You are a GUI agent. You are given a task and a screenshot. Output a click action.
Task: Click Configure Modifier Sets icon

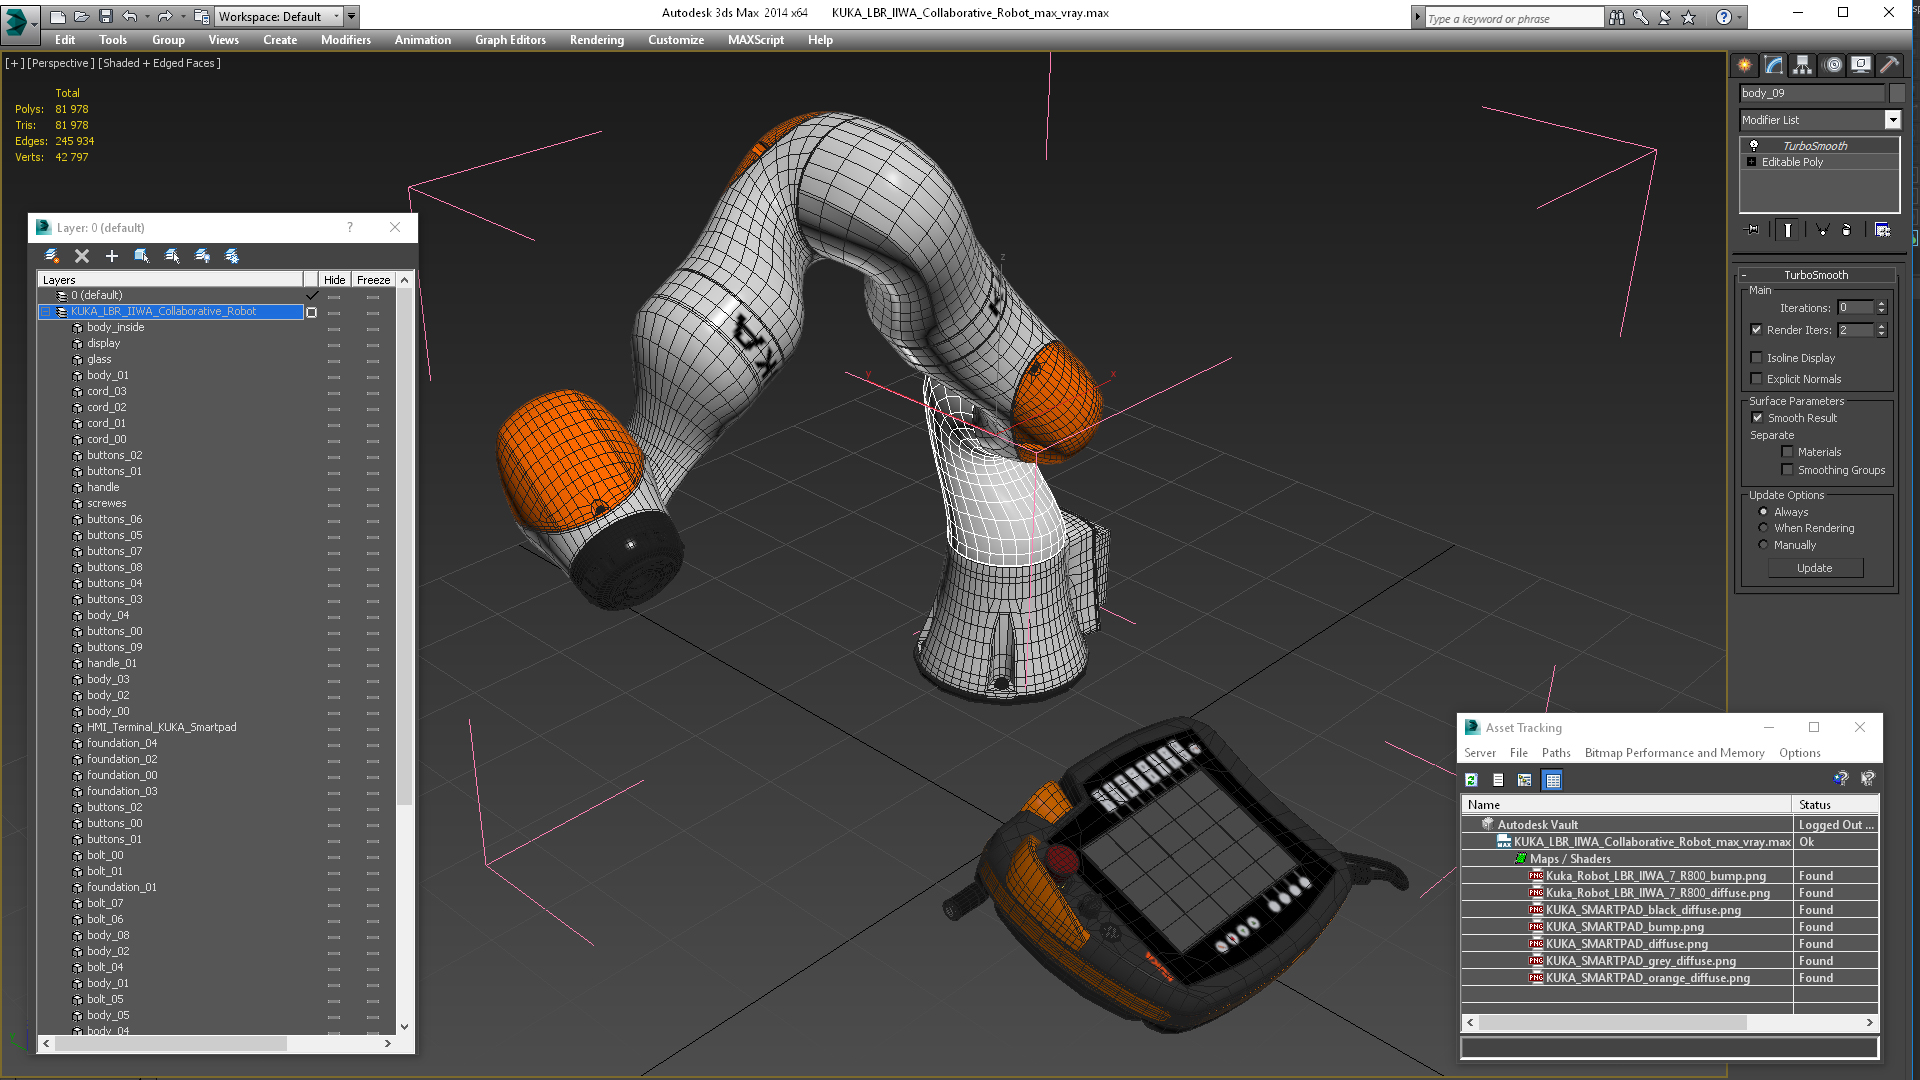[x=1882, y=230]
